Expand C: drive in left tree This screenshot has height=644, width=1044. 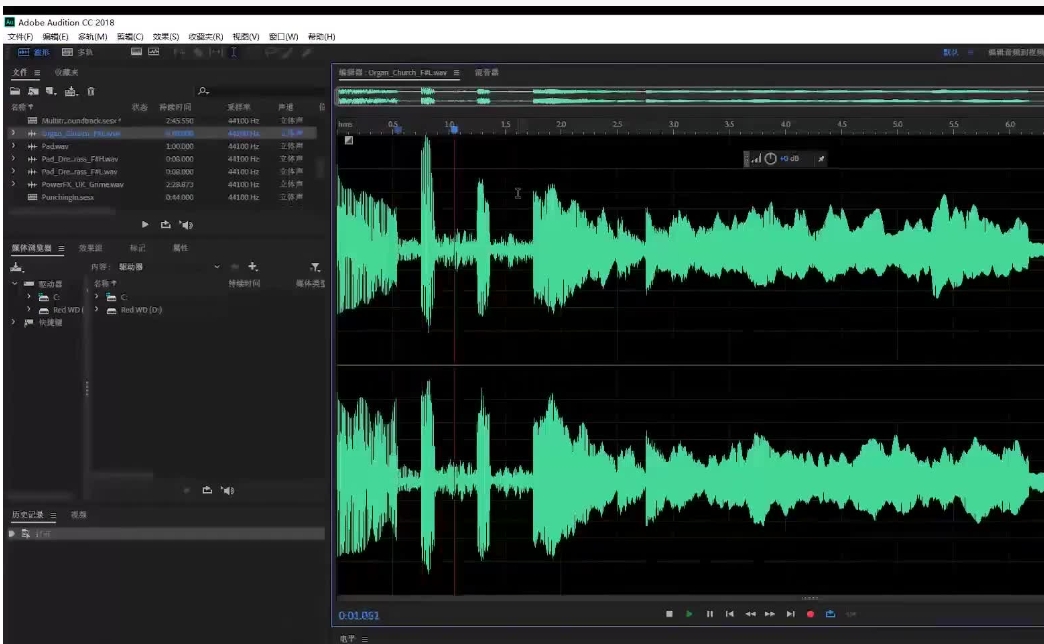29,296
